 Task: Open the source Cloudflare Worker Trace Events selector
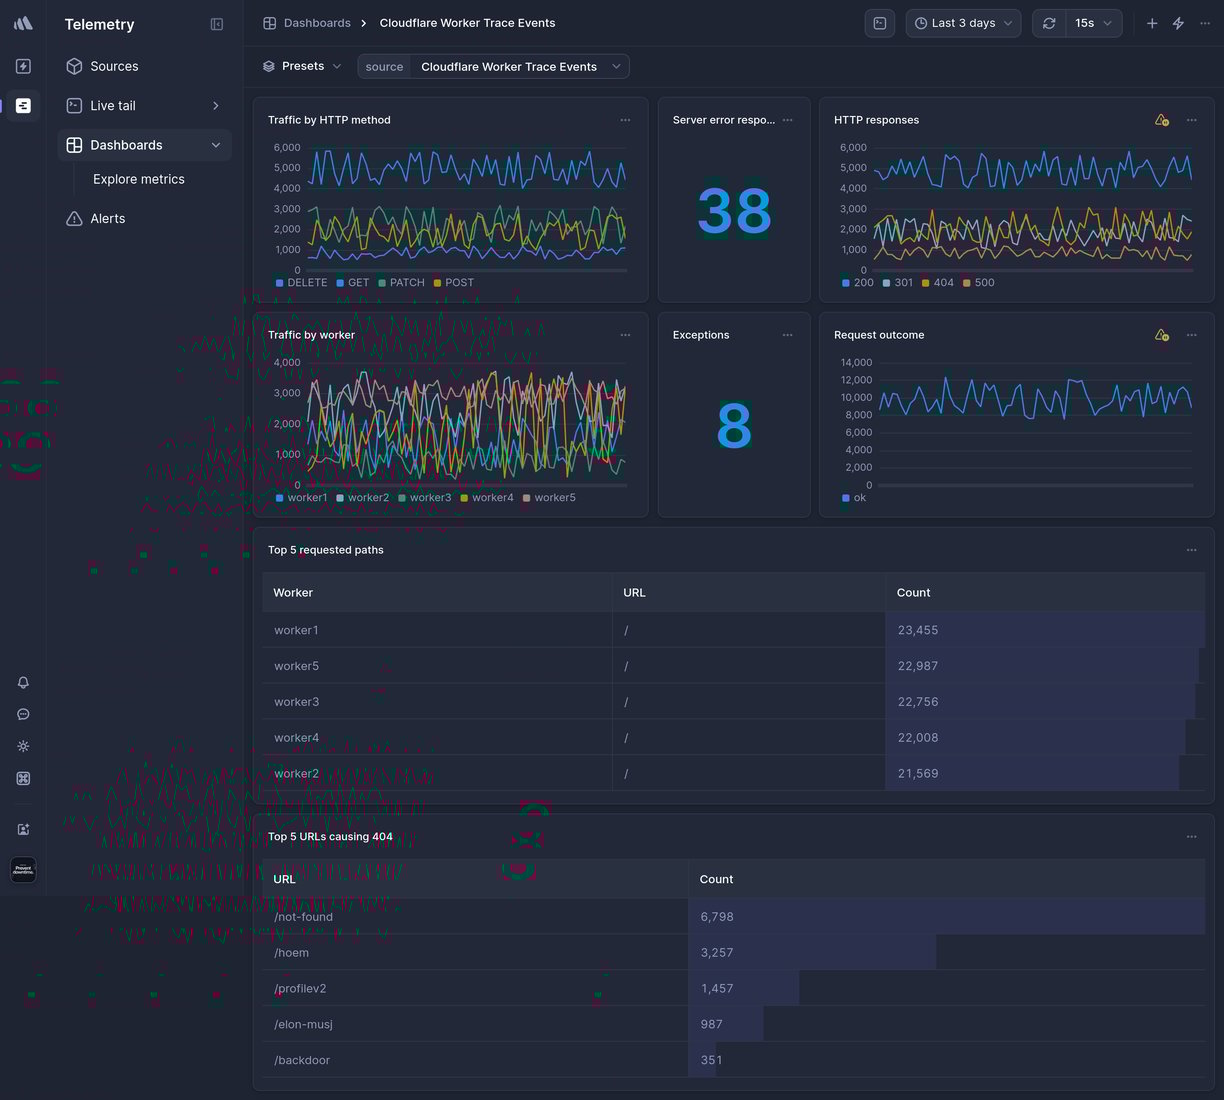[493, 67]
